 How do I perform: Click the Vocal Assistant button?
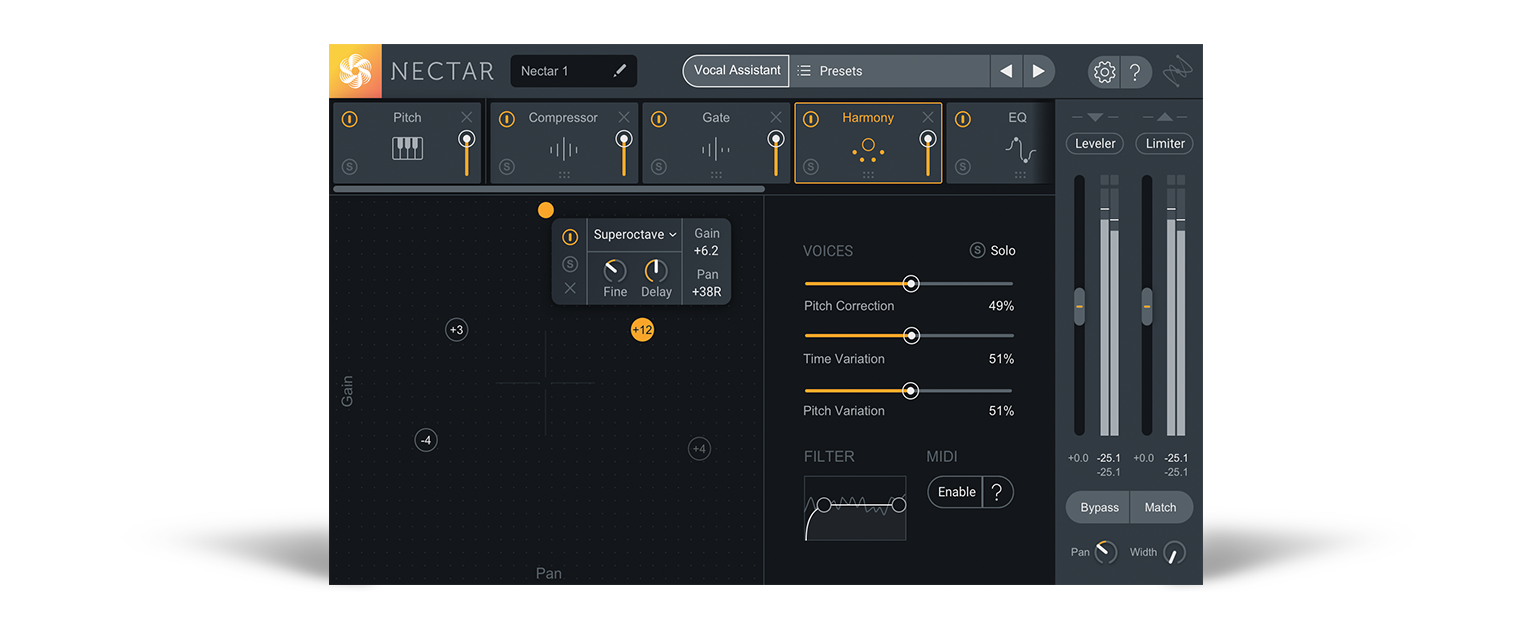click(x=736, y=71)
